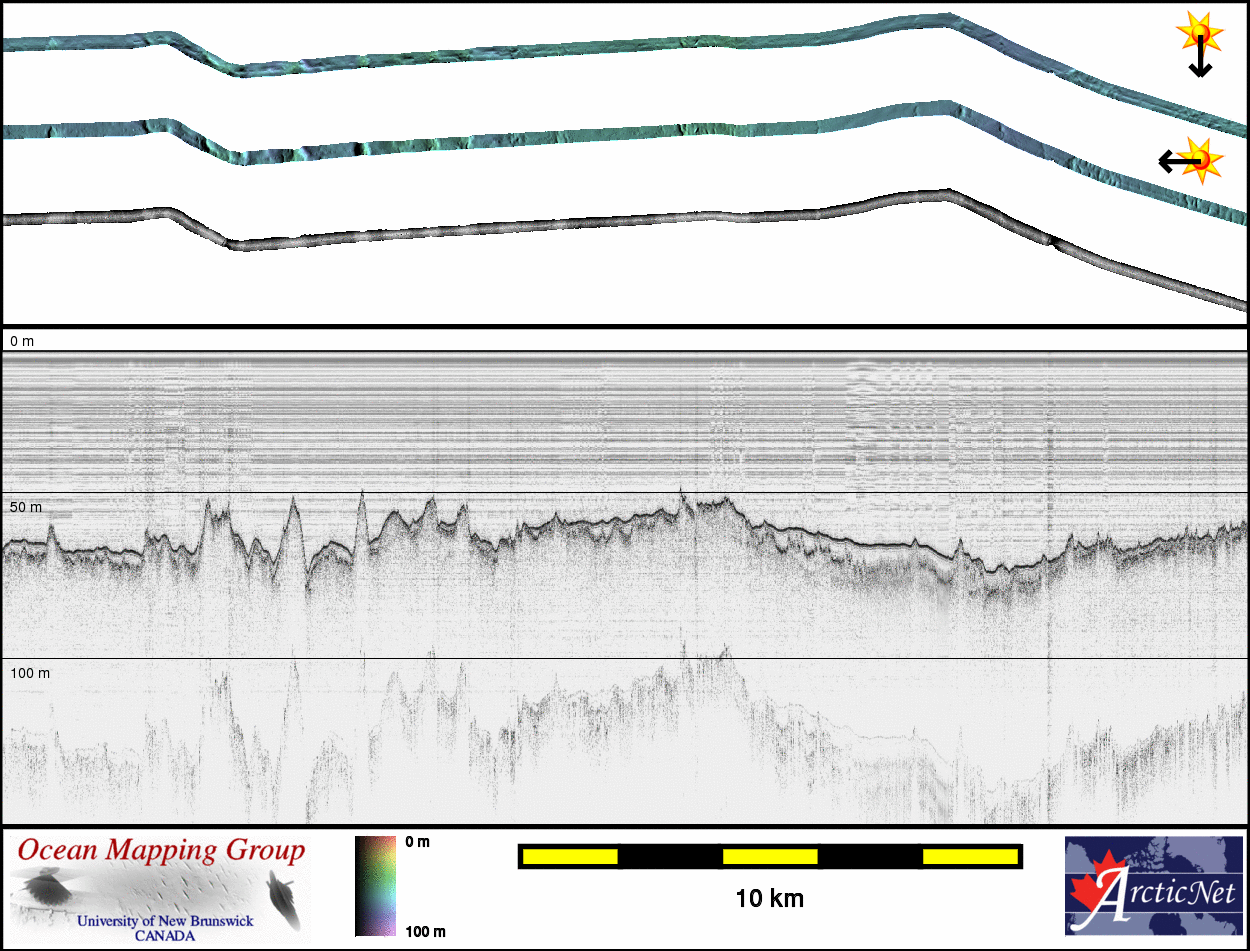Click the 0 m depth label above profile
Viewport: 1250px width, 951px height.
pyautogui.click(x=22, y=341)
